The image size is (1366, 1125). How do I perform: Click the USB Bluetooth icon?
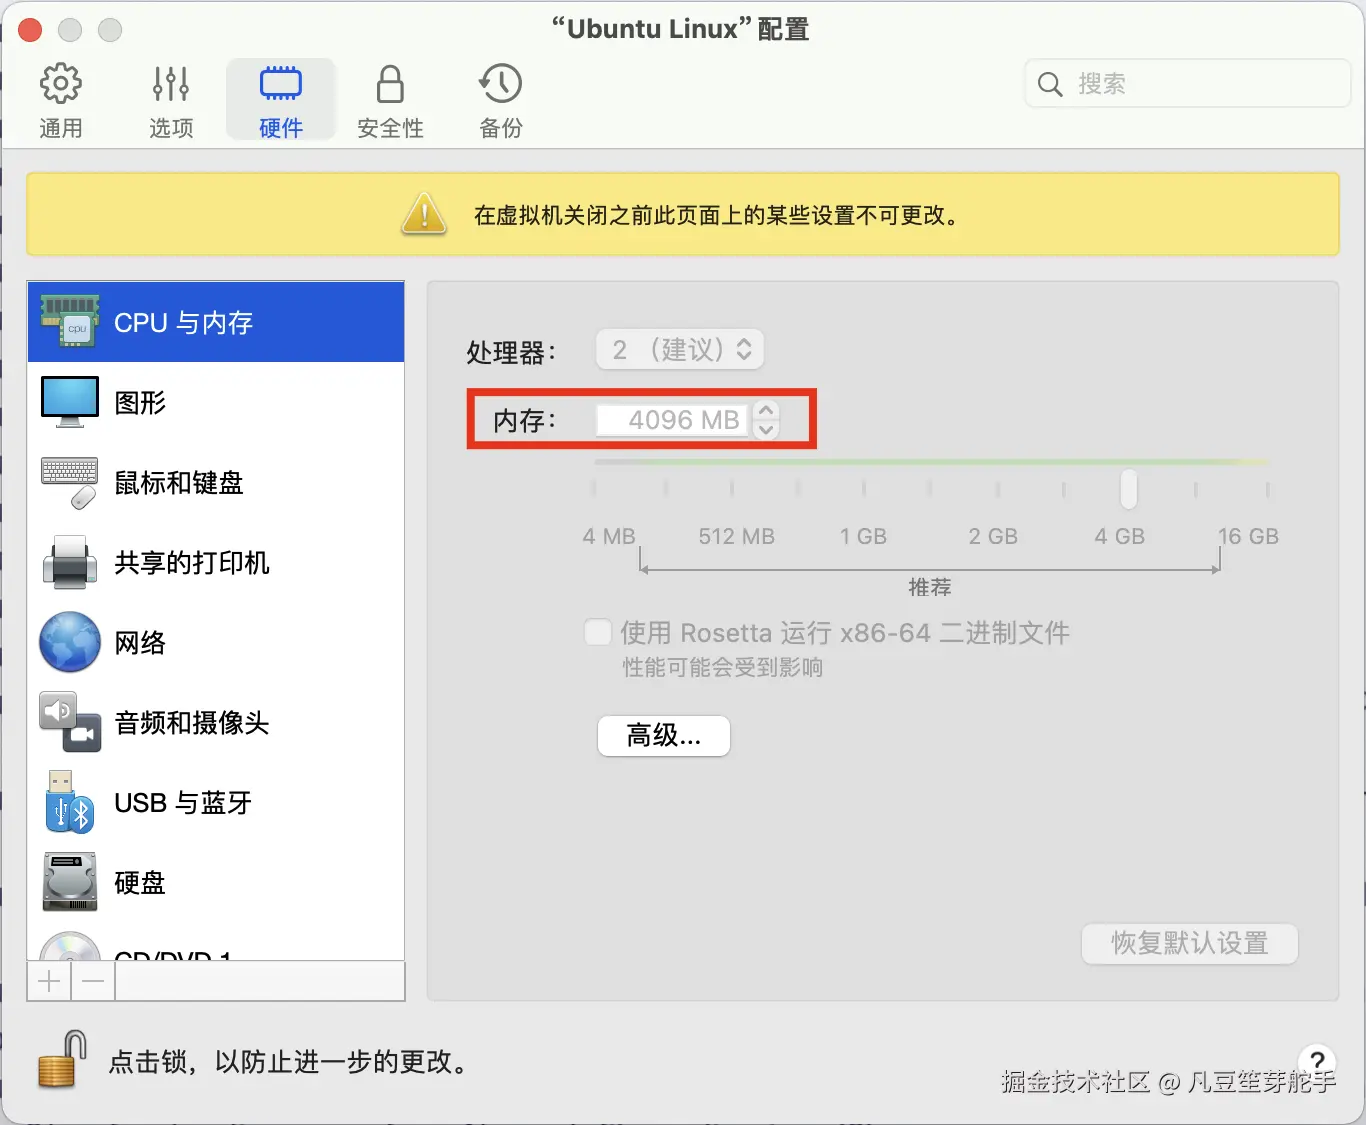click(70, 802)
